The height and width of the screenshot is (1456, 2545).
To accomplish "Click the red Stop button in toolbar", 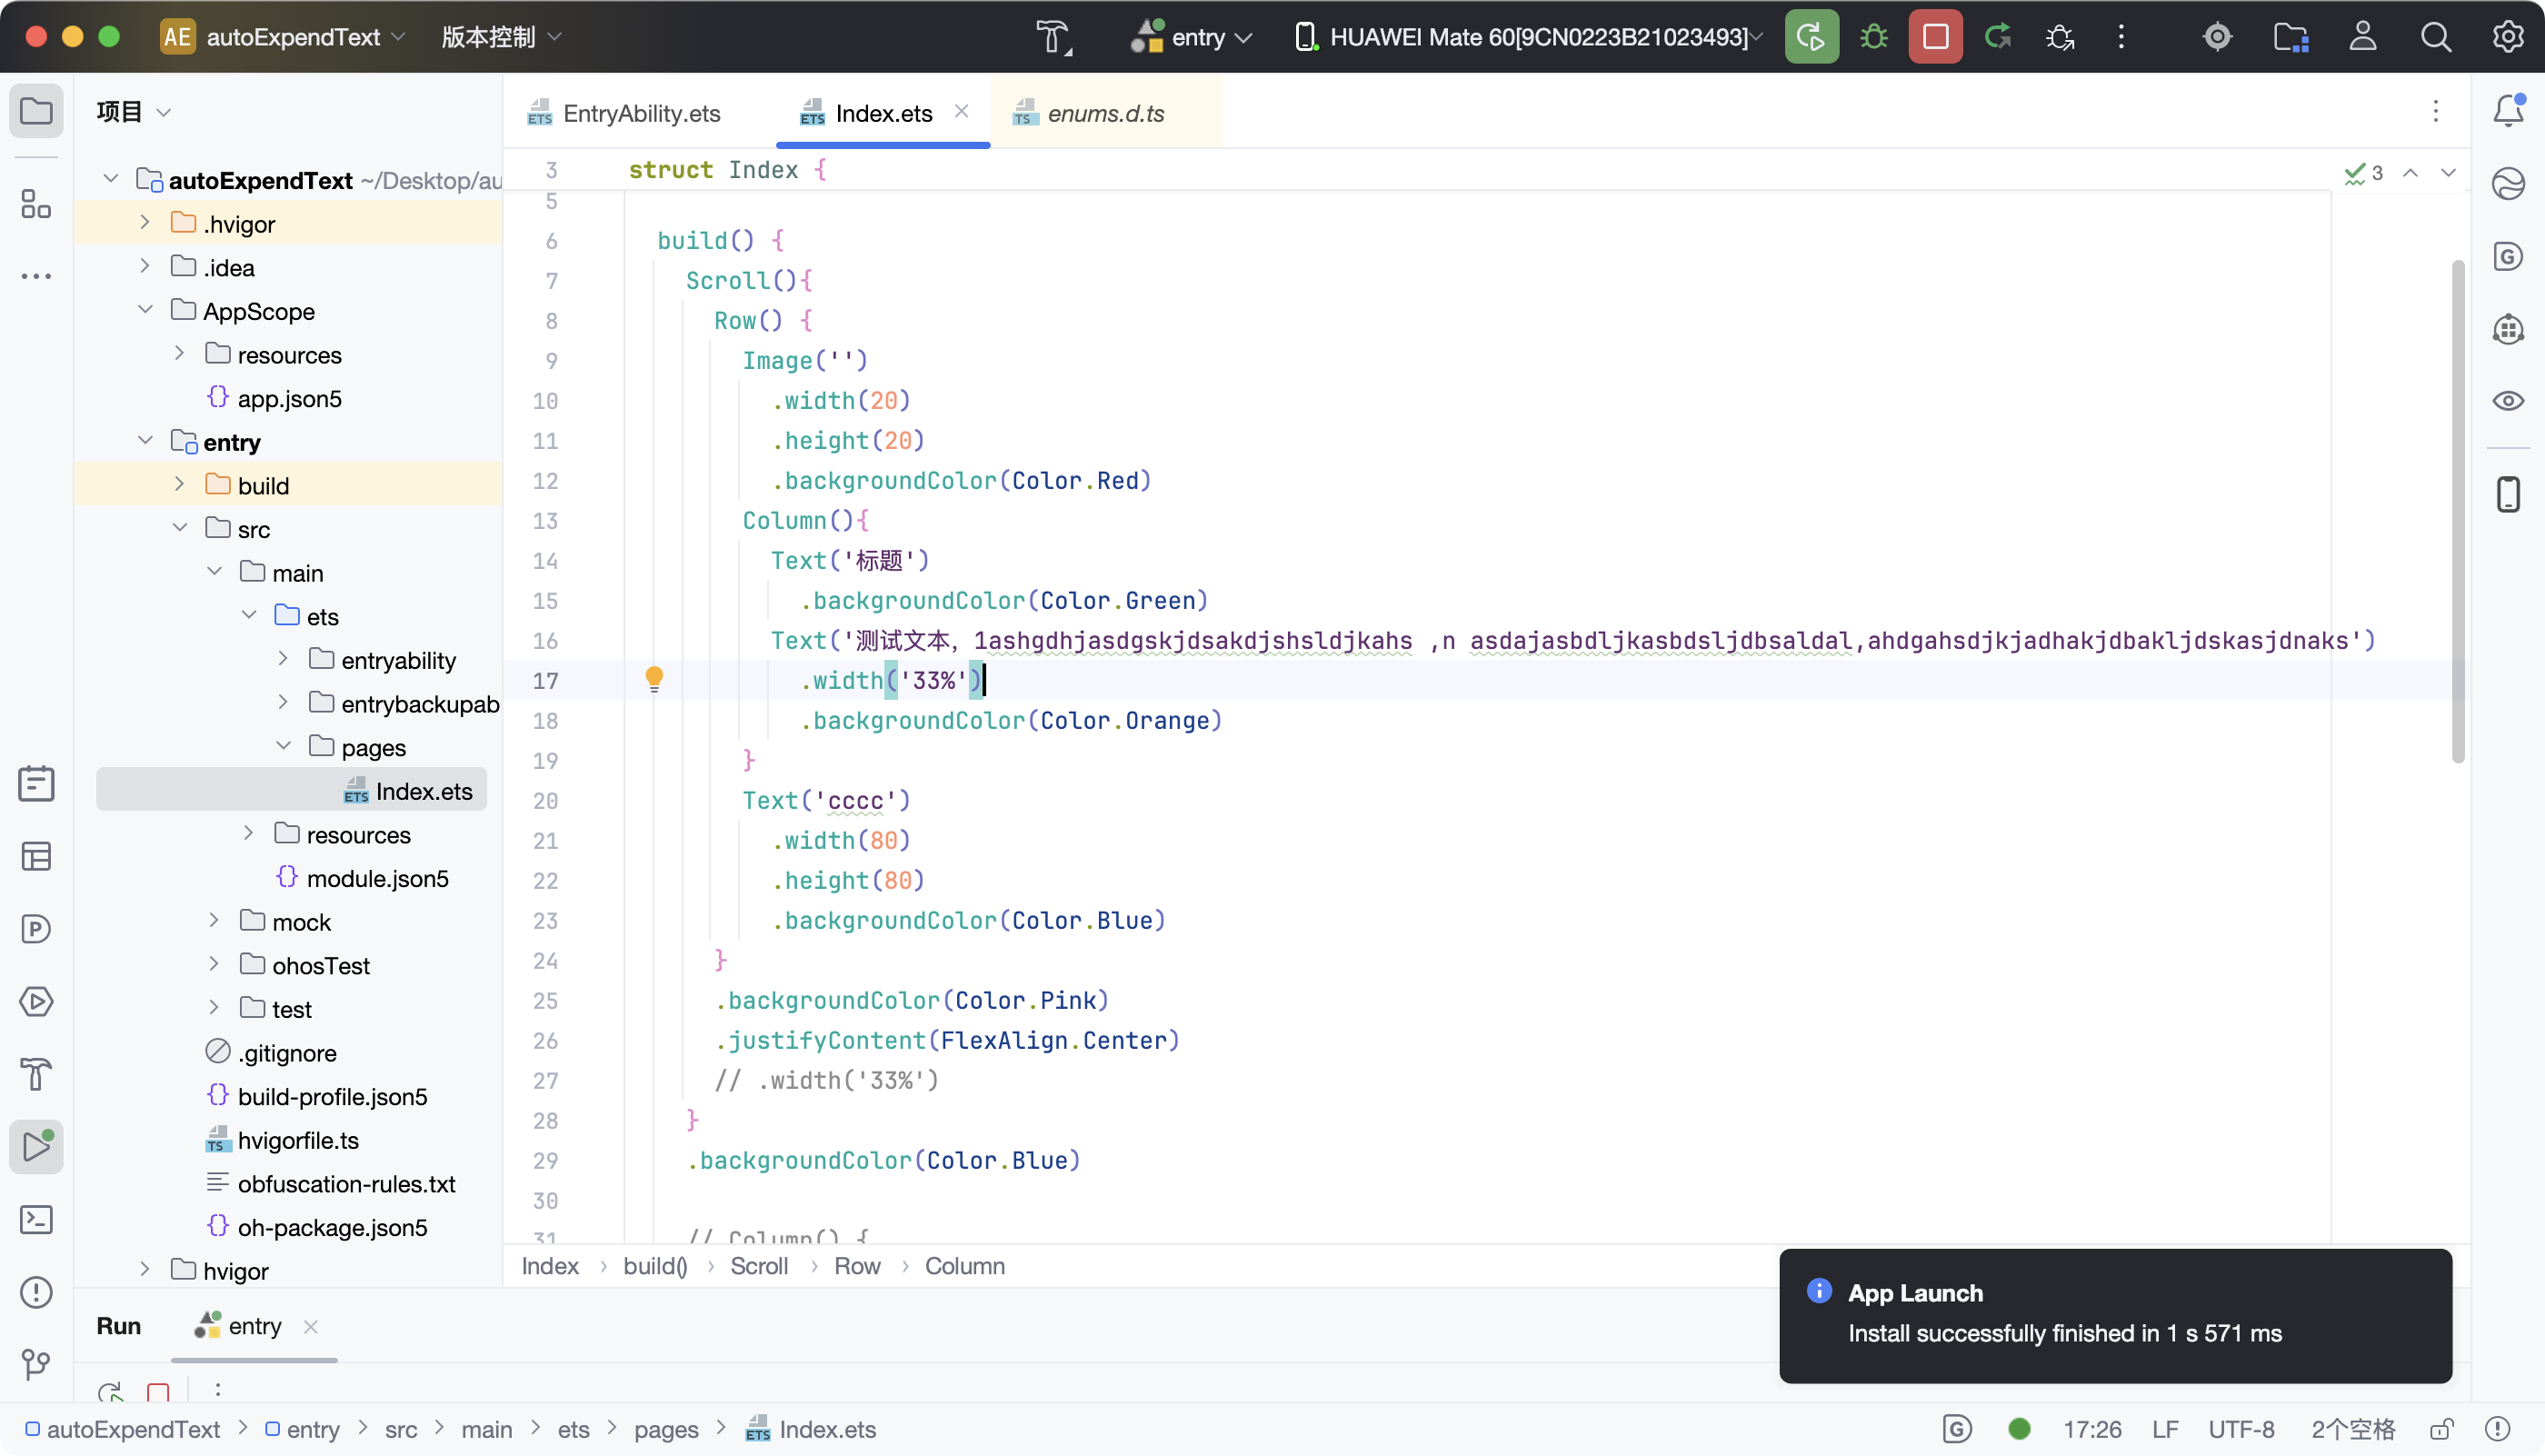I will (1935, 37).
